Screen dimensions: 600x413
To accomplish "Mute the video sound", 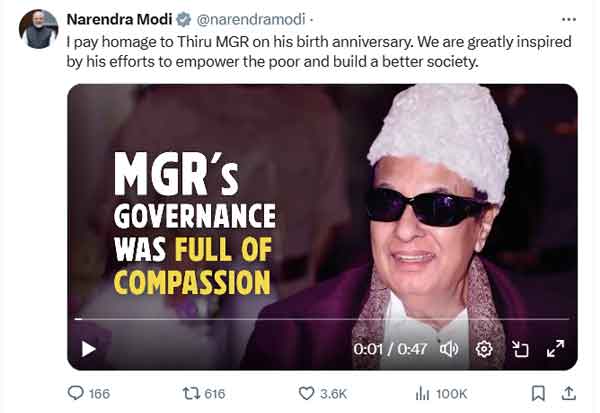I will (449, 349).
